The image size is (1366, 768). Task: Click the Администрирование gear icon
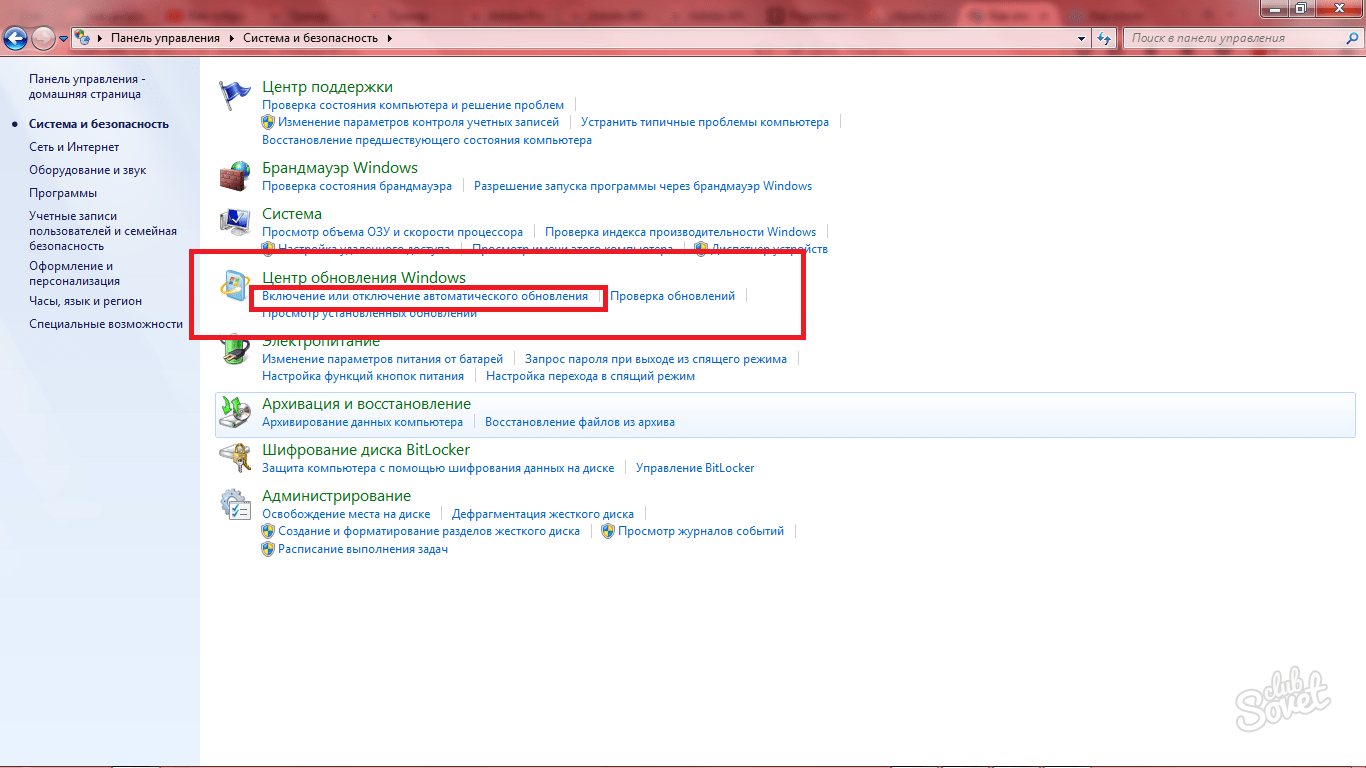235,505
